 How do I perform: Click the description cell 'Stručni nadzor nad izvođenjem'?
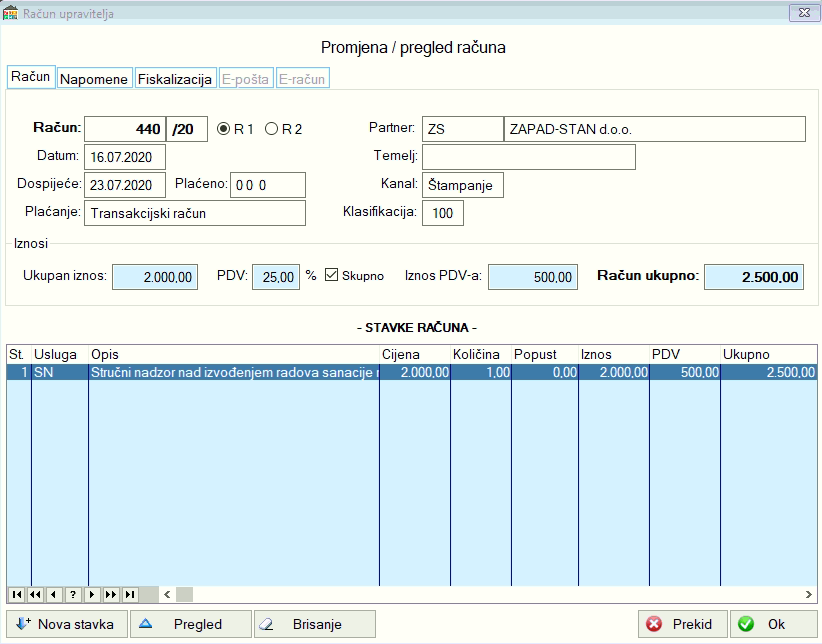click(234, 372)
